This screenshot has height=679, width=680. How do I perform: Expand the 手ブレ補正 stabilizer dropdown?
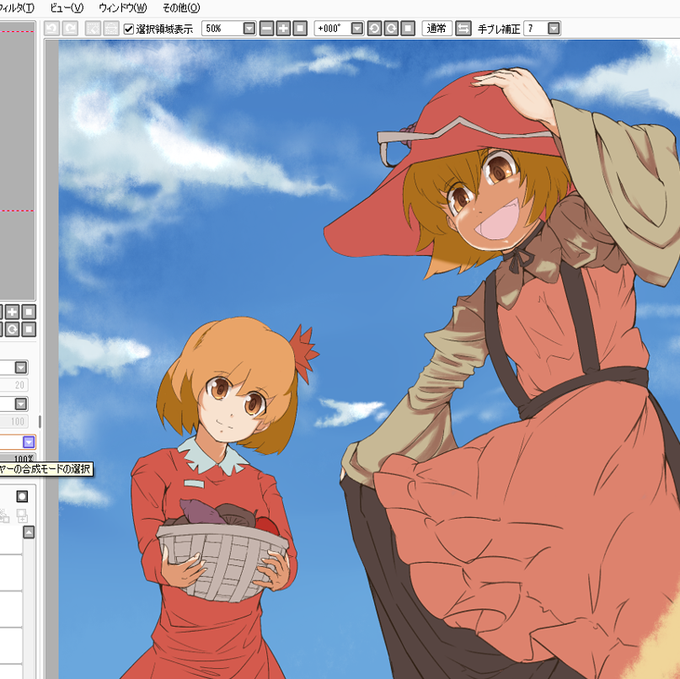pyautogui.click(x=554, y=29)
